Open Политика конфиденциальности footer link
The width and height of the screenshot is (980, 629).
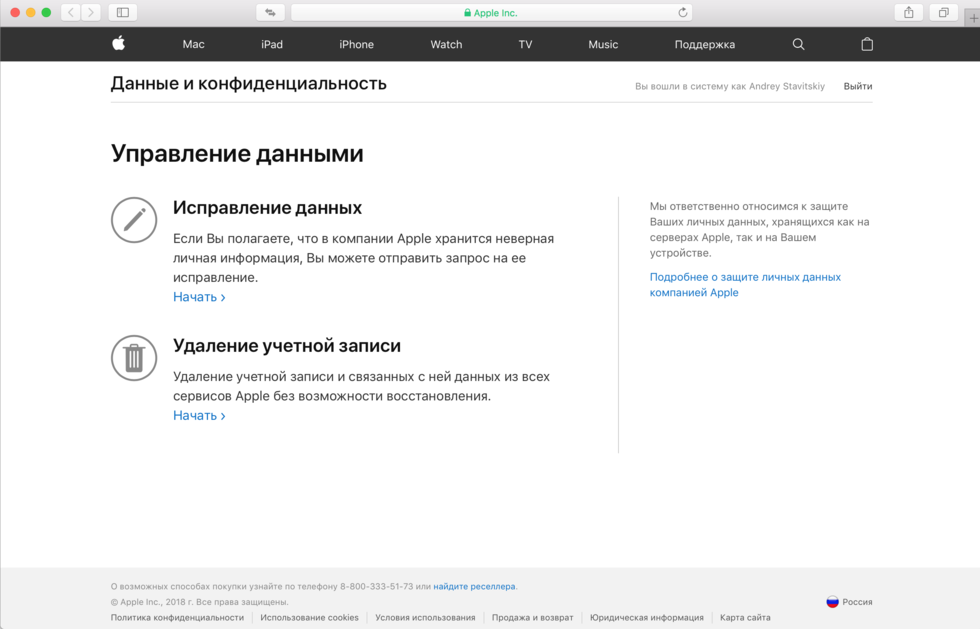(x=178, y=618)
